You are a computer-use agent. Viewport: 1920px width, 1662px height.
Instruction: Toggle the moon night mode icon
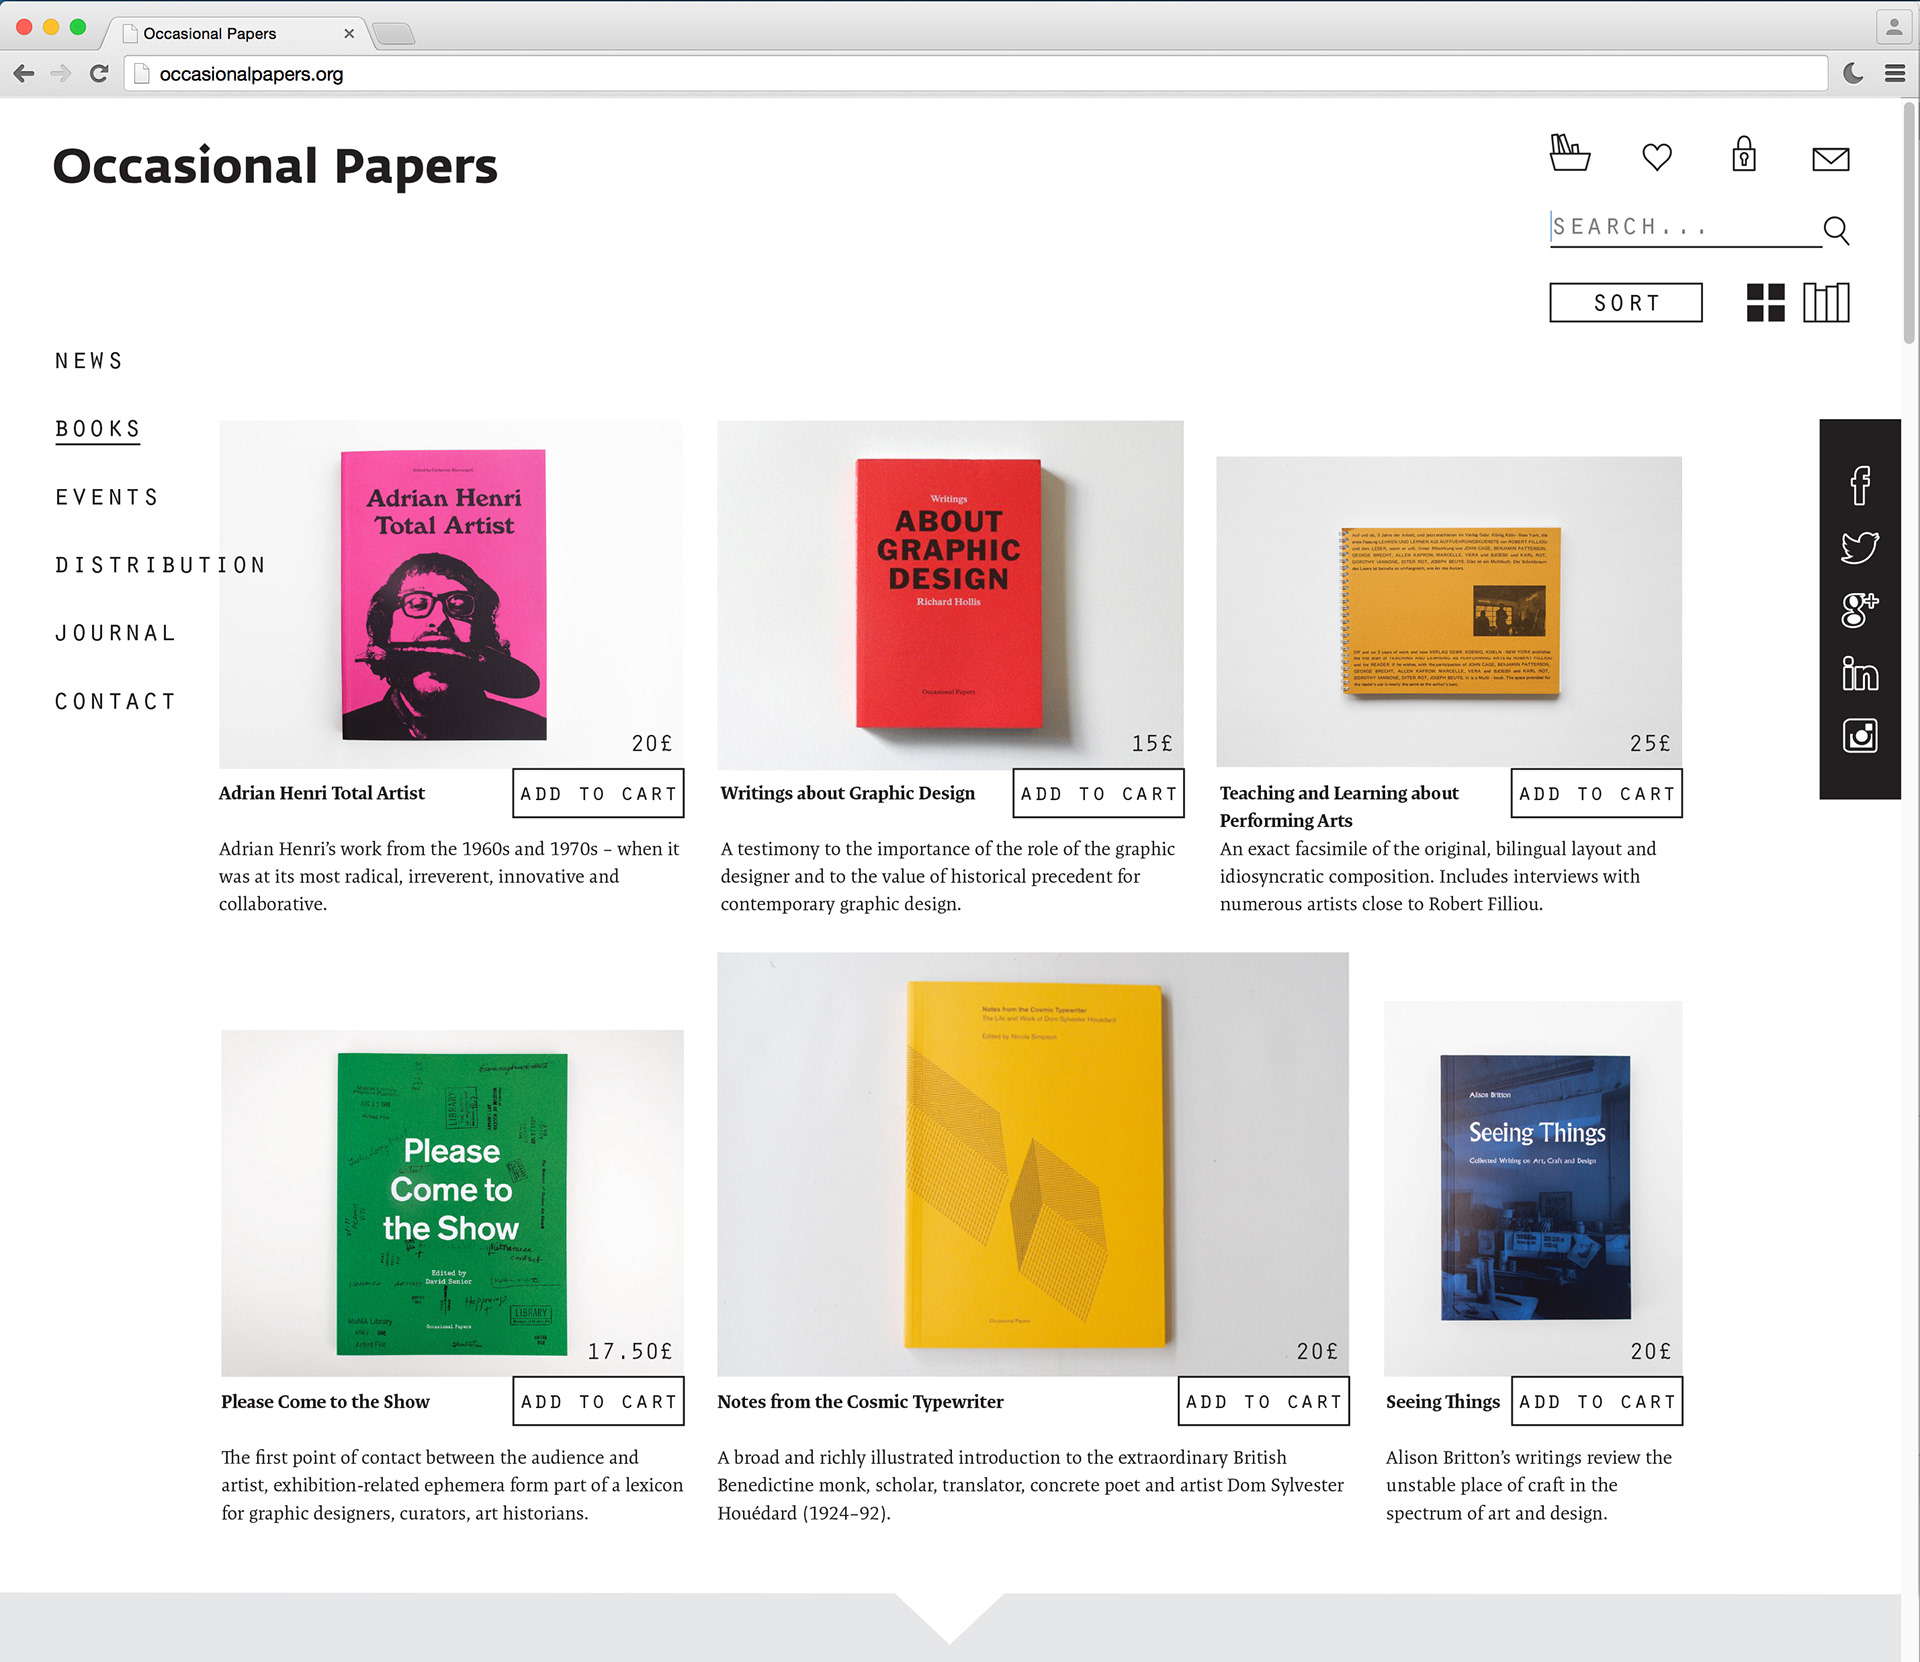(1853, 73)
